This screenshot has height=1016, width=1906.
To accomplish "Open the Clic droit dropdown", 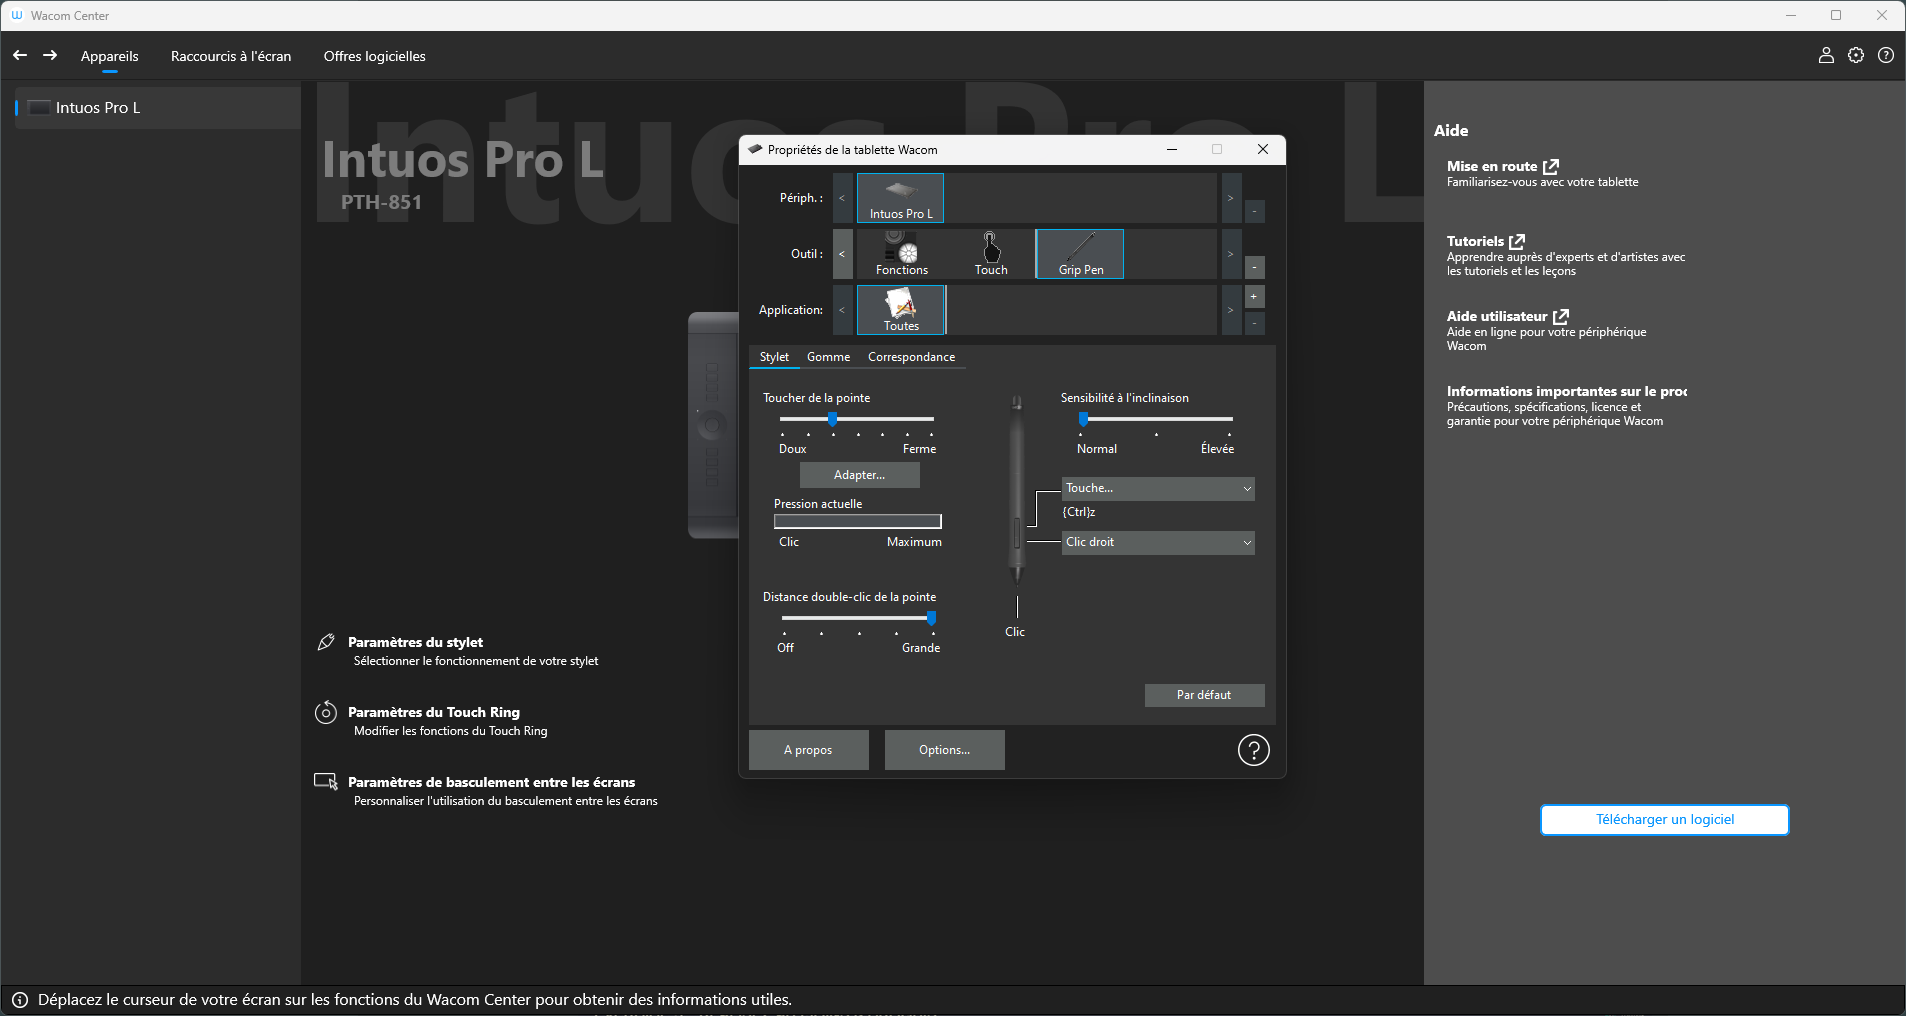I will (x=1156, y=542).
